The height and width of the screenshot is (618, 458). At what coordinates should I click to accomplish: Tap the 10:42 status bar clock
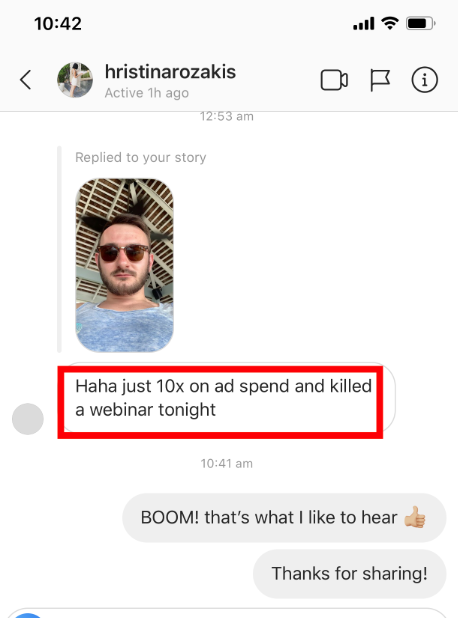(x=58, y=24)
